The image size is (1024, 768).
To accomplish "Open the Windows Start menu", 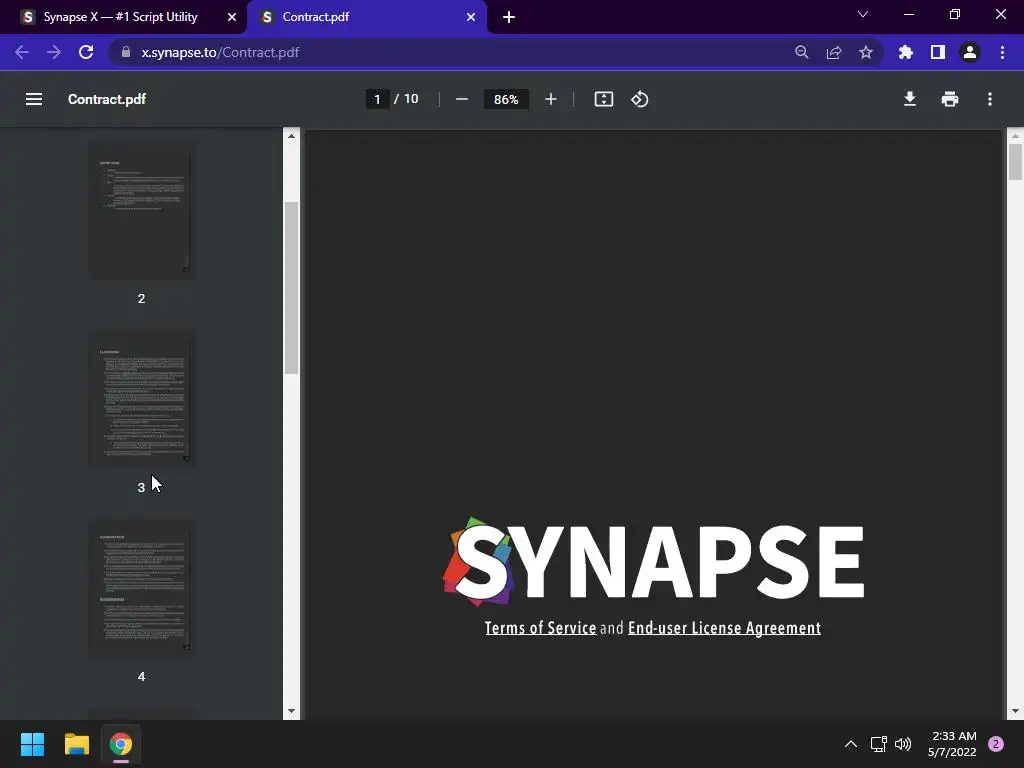I will [32, 744].
